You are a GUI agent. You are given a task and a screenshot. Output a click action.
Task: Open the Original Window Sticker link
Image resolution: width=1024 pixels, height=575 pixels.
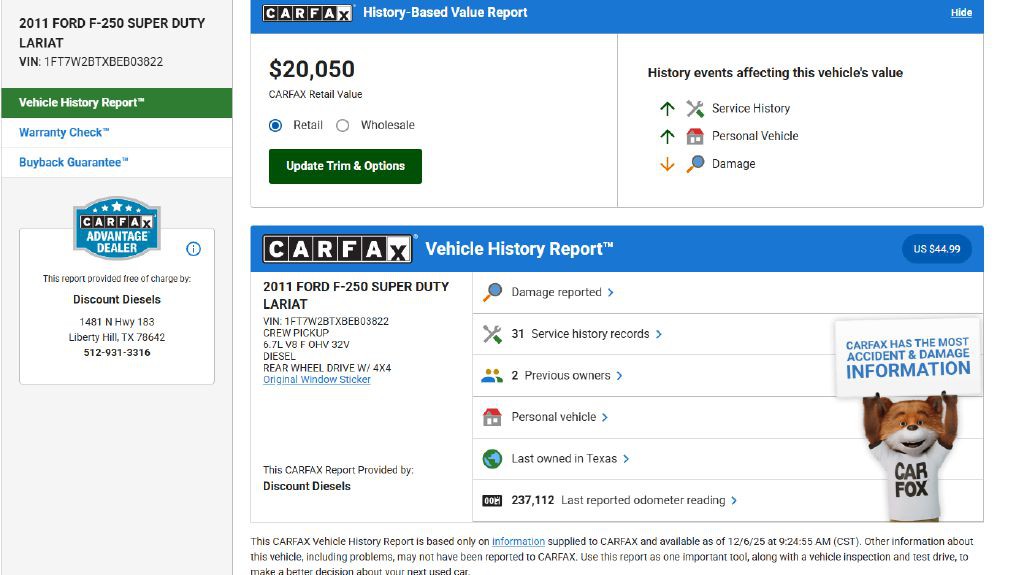[317, 380]
